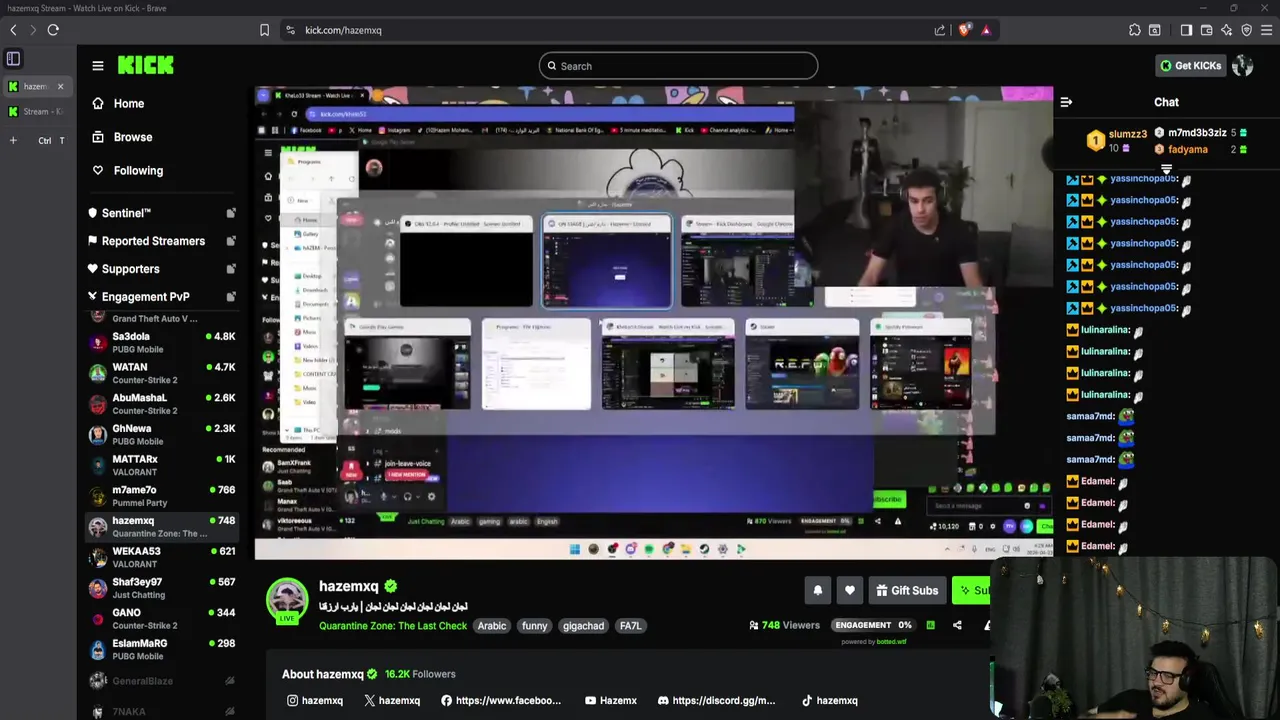
Task: Open hazemxq Instagram link
Action: pyautogui.click(x=315, y=701)
